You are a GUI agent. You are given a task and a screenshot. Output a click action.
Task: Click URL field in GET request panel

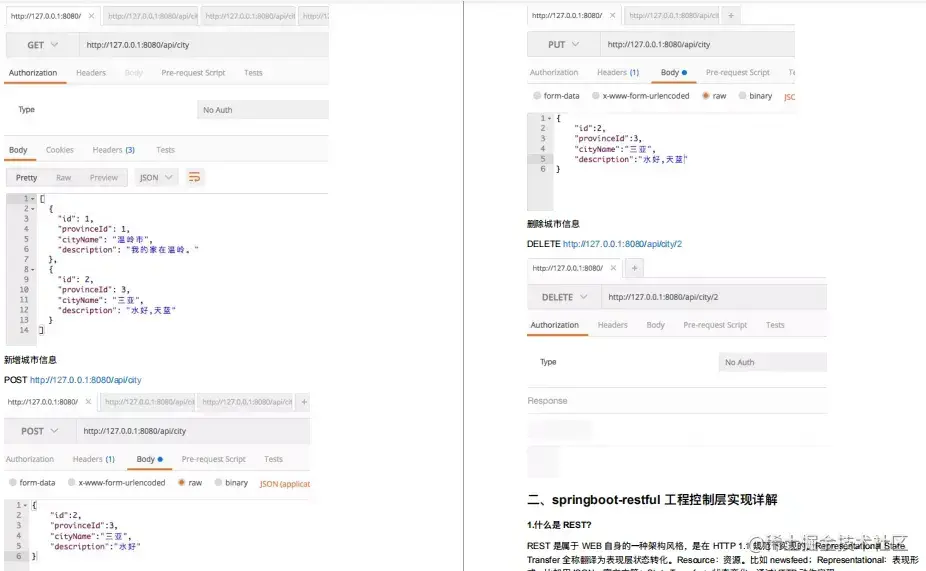point(204,45)
